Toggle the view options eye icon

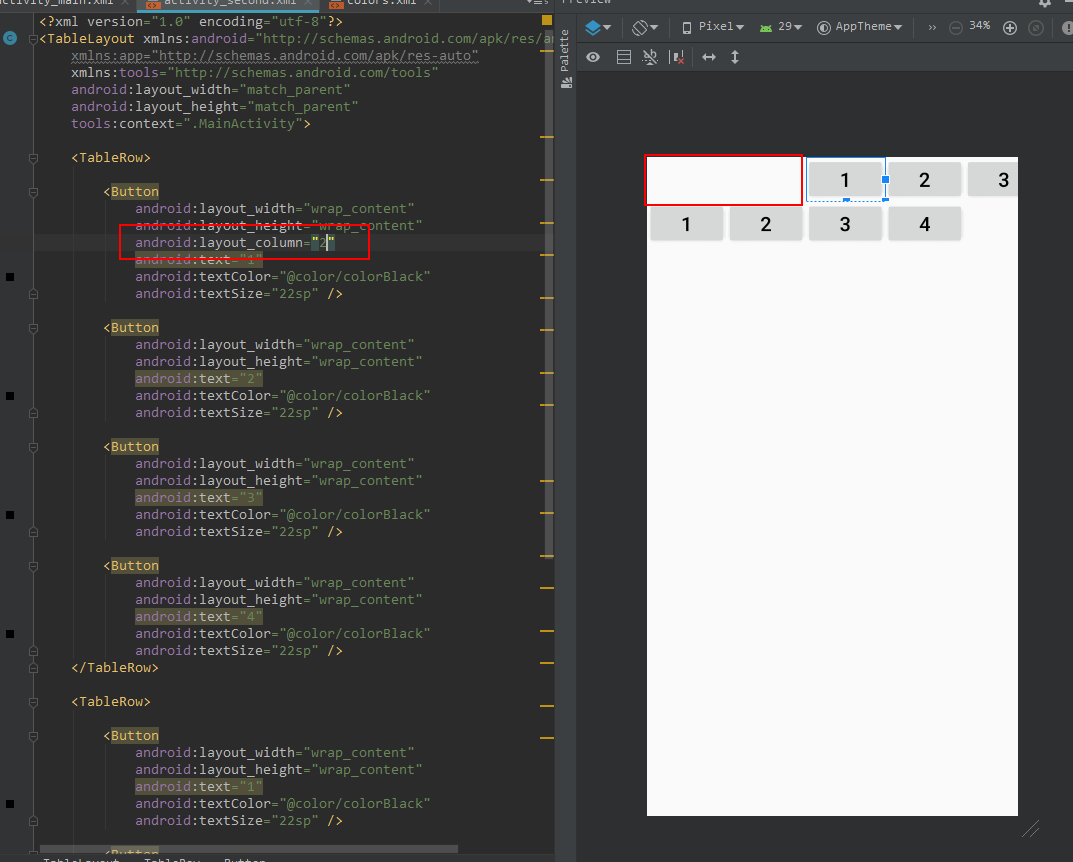[x=593, y=58]
